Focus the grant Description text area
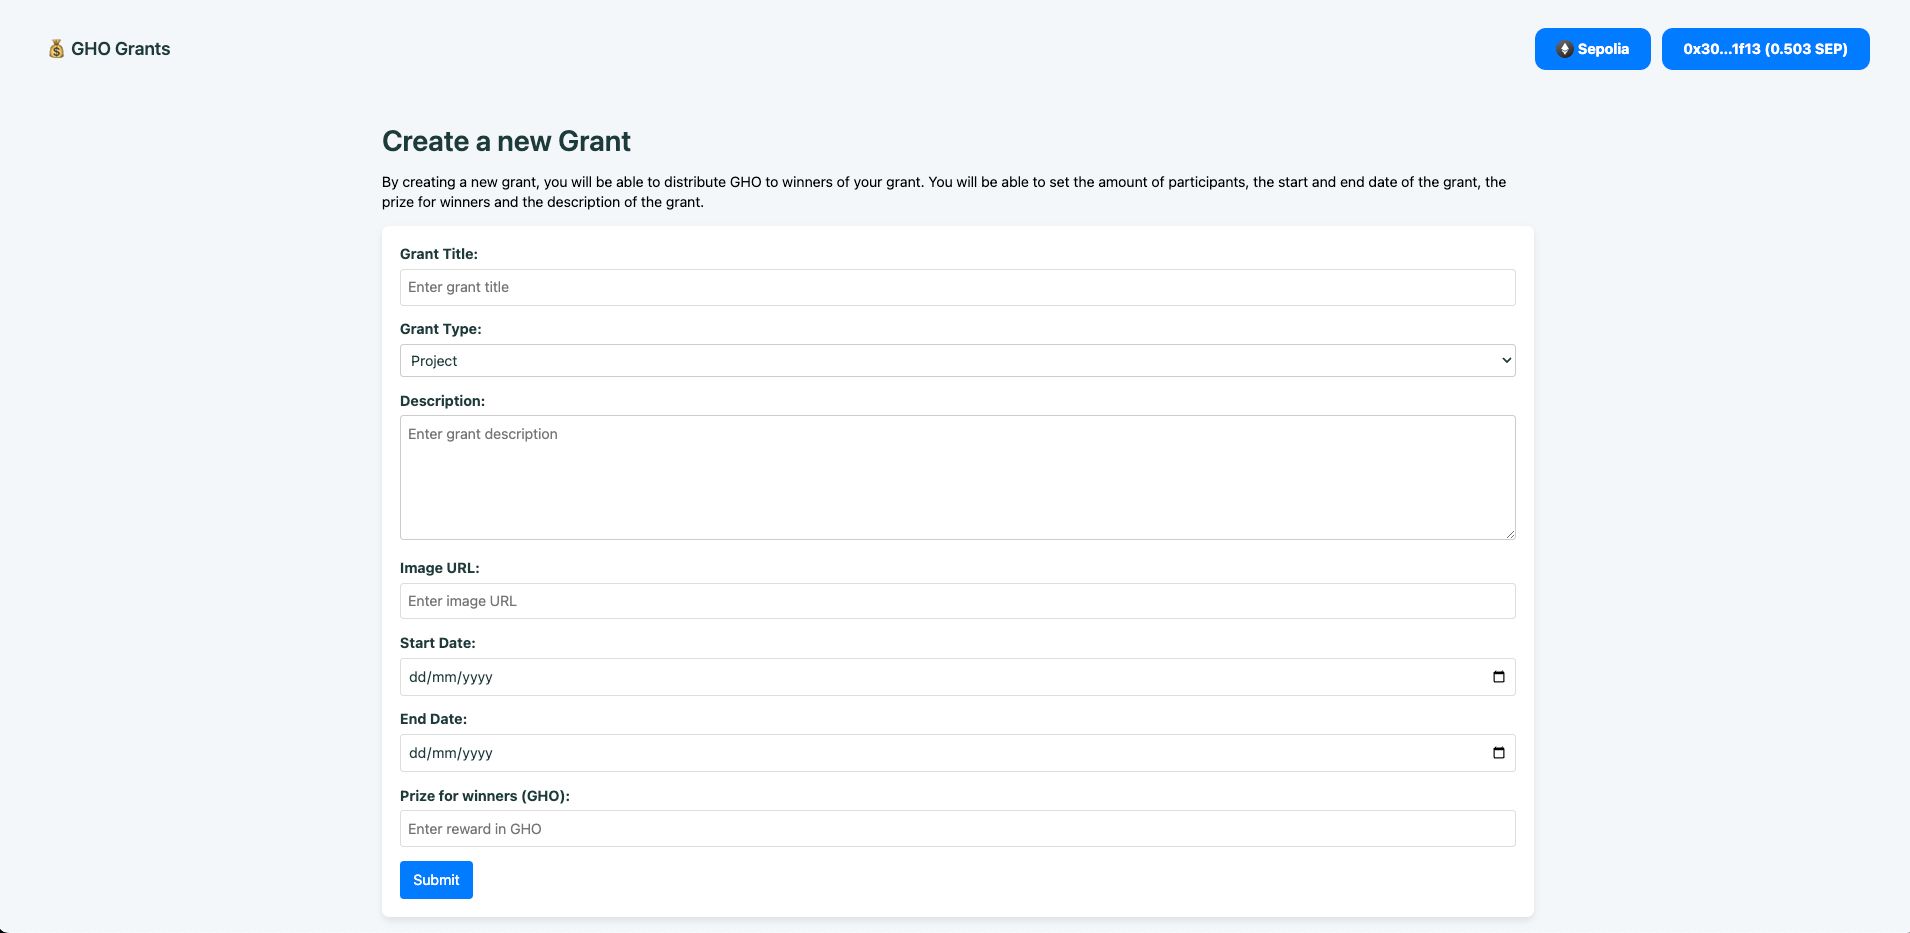The height and width of the screenshot is (933, 1910). click(957, 477)
